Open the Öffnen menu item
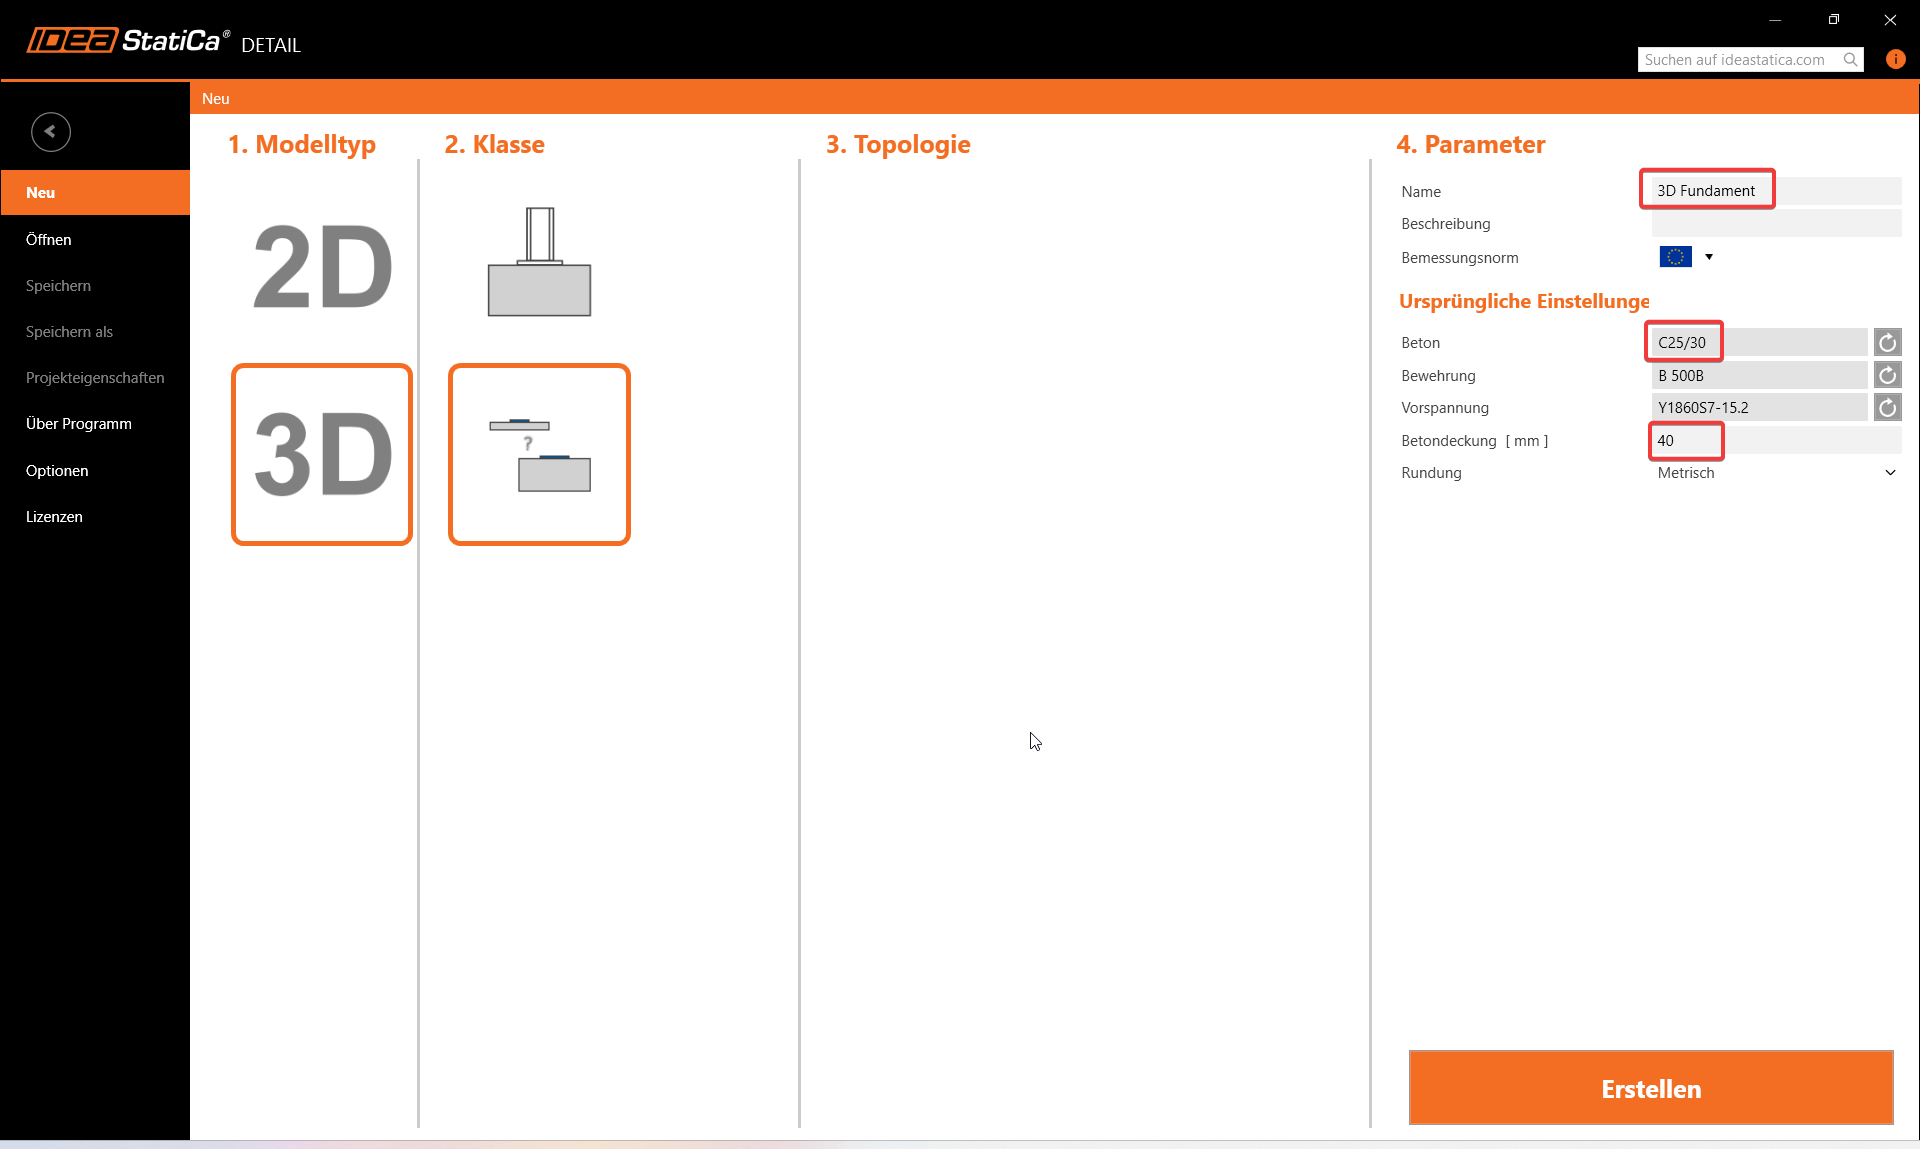 coord(49,240)
